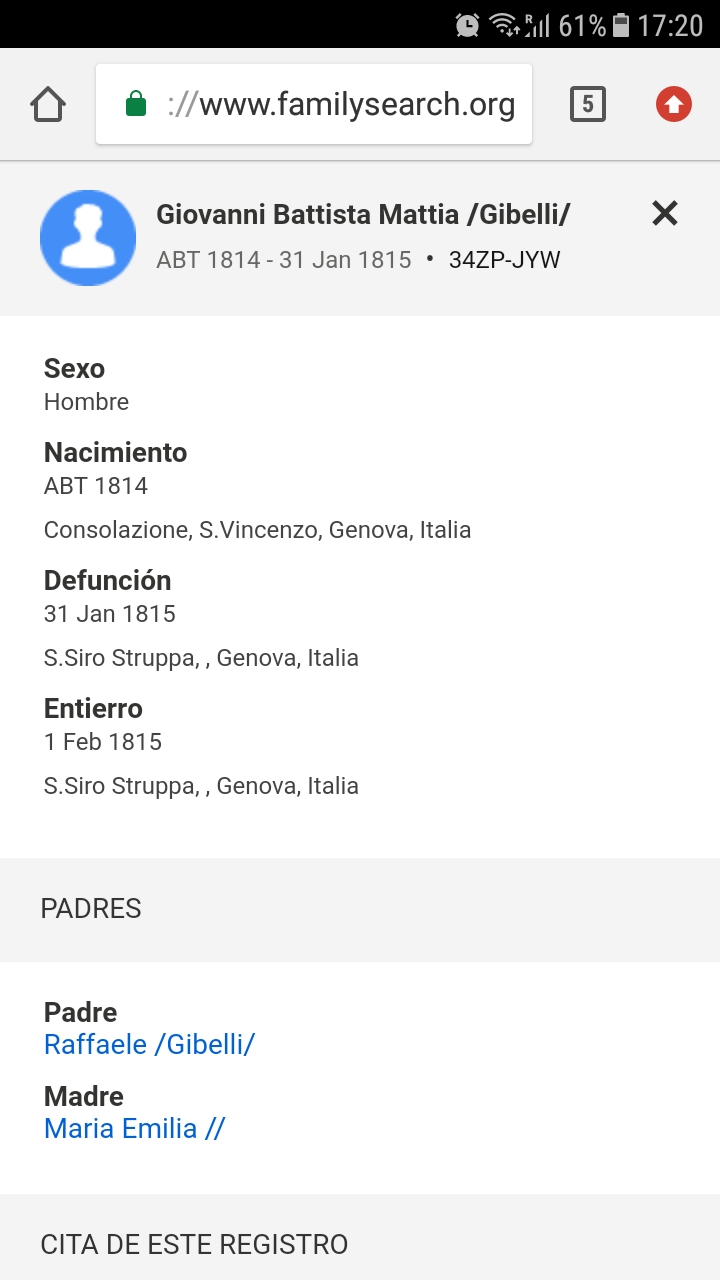Viewport: 720px width, 1280px height.
Task: Open the mother link Maria Emilia //
Action: pos(135,1128)
